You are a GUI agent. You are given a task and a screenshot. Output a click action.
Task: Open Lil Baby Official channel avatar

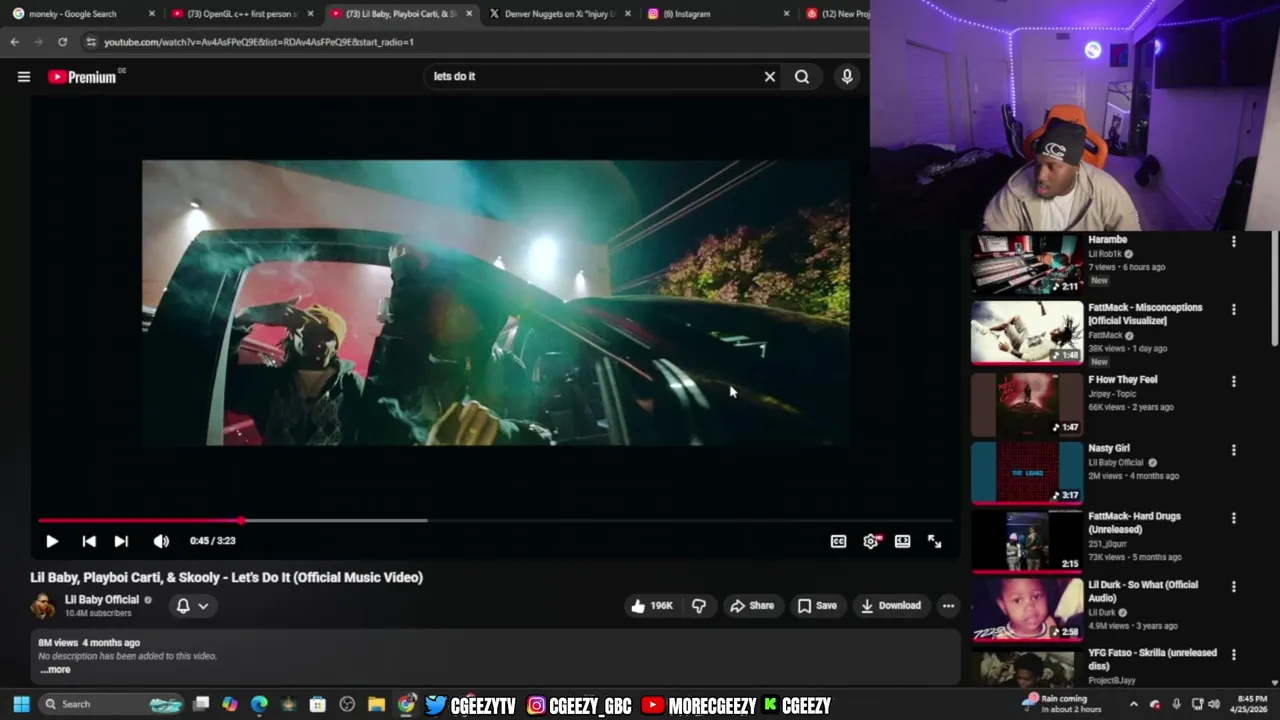pos(43,606)
